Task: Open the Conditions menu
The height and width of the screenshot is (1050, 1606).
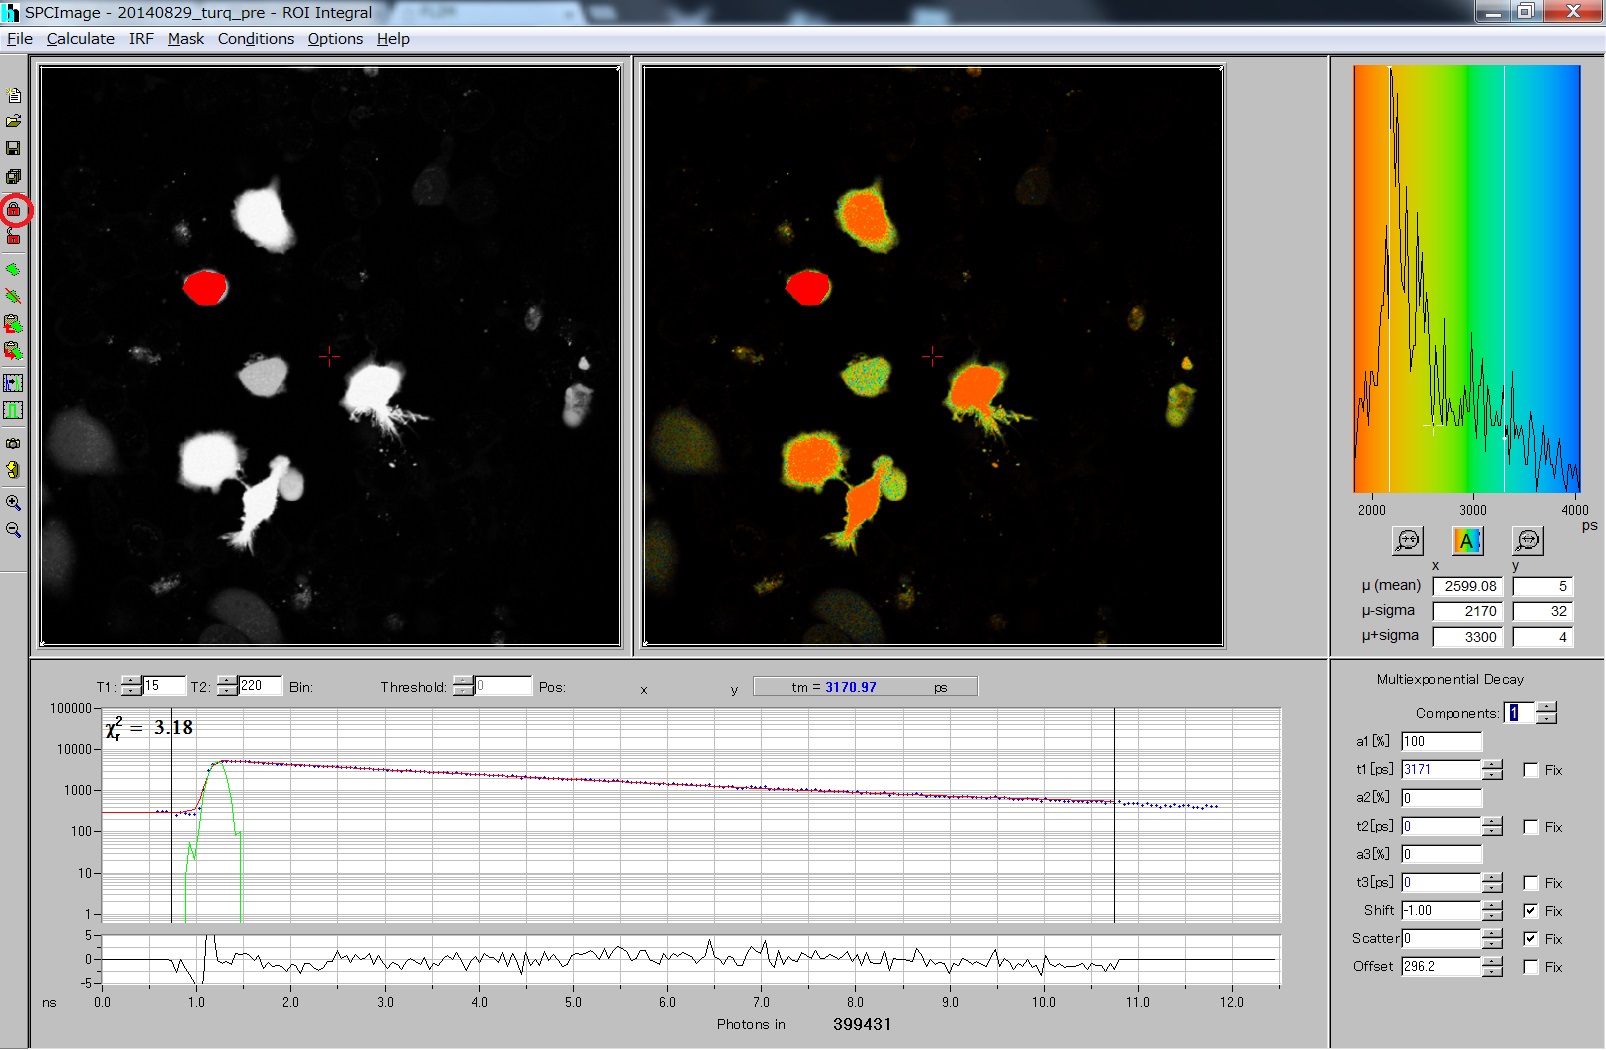Action: click(x=256, y=39)
